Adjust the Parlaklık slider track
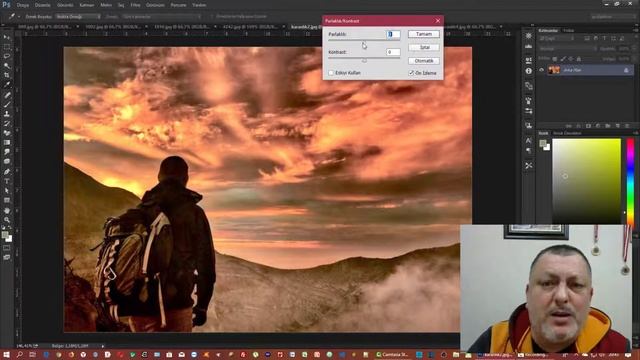This screenshot has height=360, width=640. tap(364, 40)
